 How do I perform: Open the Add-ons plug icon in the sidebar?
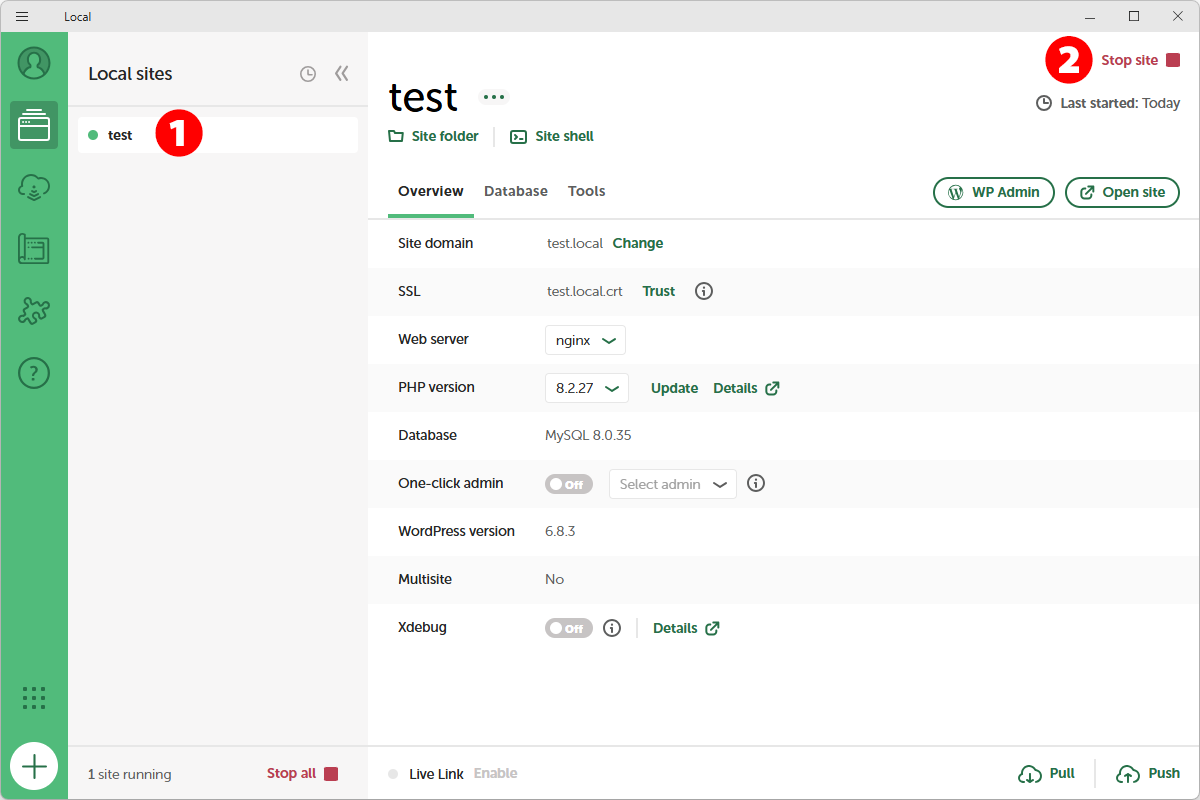(x=34, y=311)
